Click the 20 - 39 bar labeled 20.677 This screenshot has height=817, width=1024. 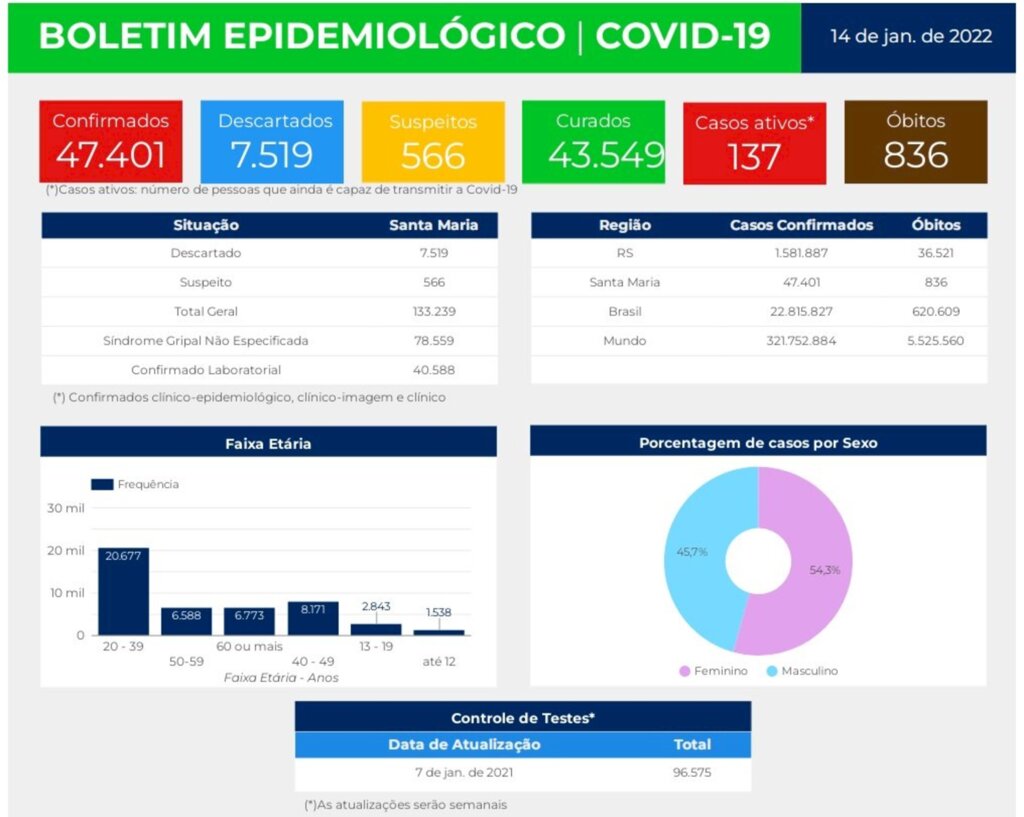tap(123, 592)
